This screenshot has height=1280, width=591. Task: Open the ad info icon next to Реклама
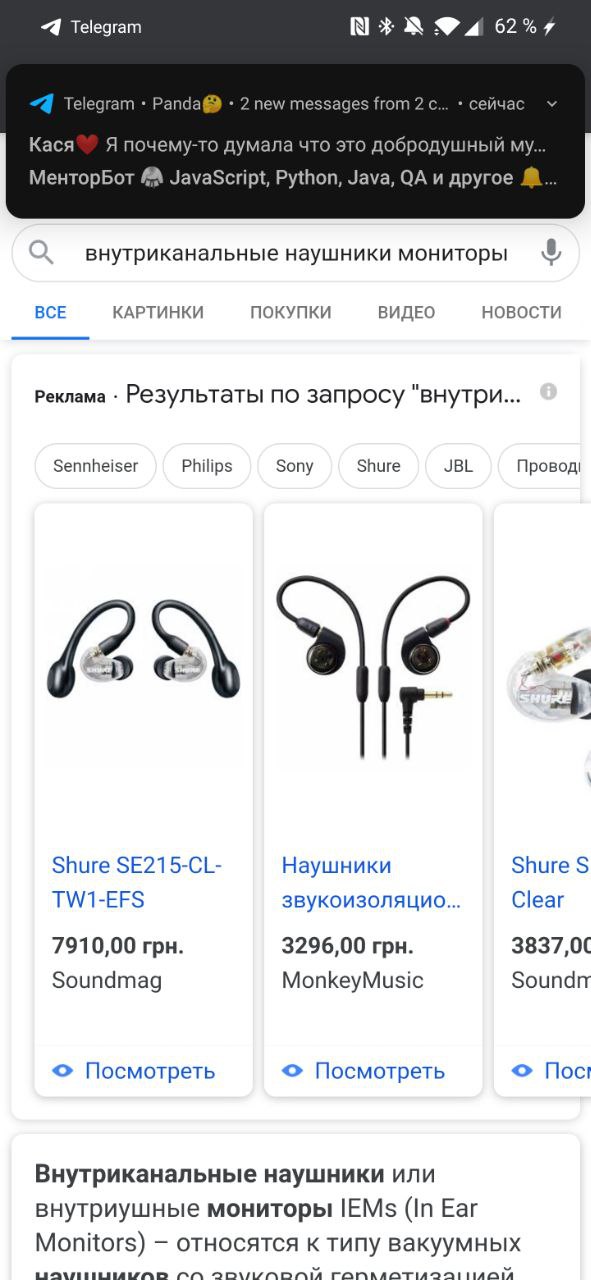pos(548,392)
